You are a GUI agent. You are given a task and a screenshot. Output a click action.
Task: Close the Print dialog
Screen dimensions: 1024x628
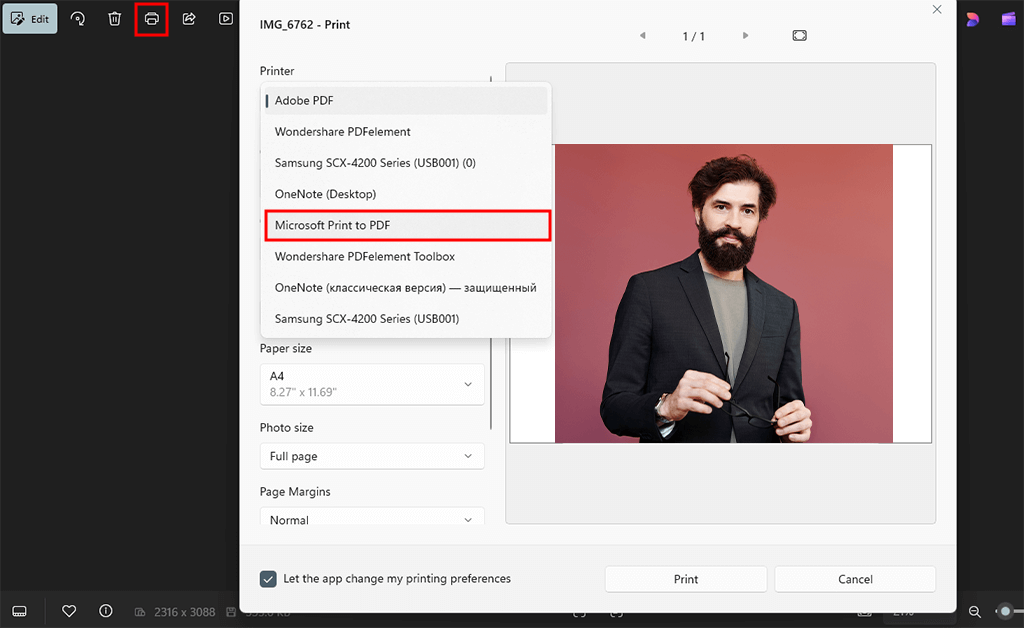(936, 9)
